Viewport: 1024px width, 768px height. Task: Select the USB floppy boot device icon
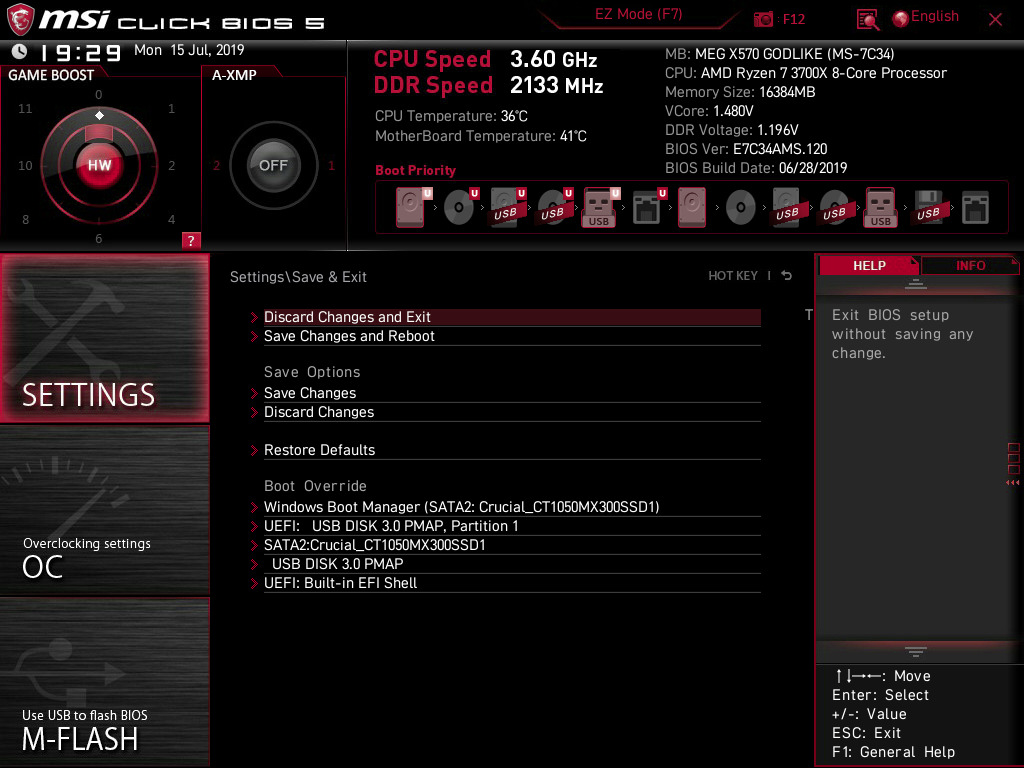[x=928, y=207]
